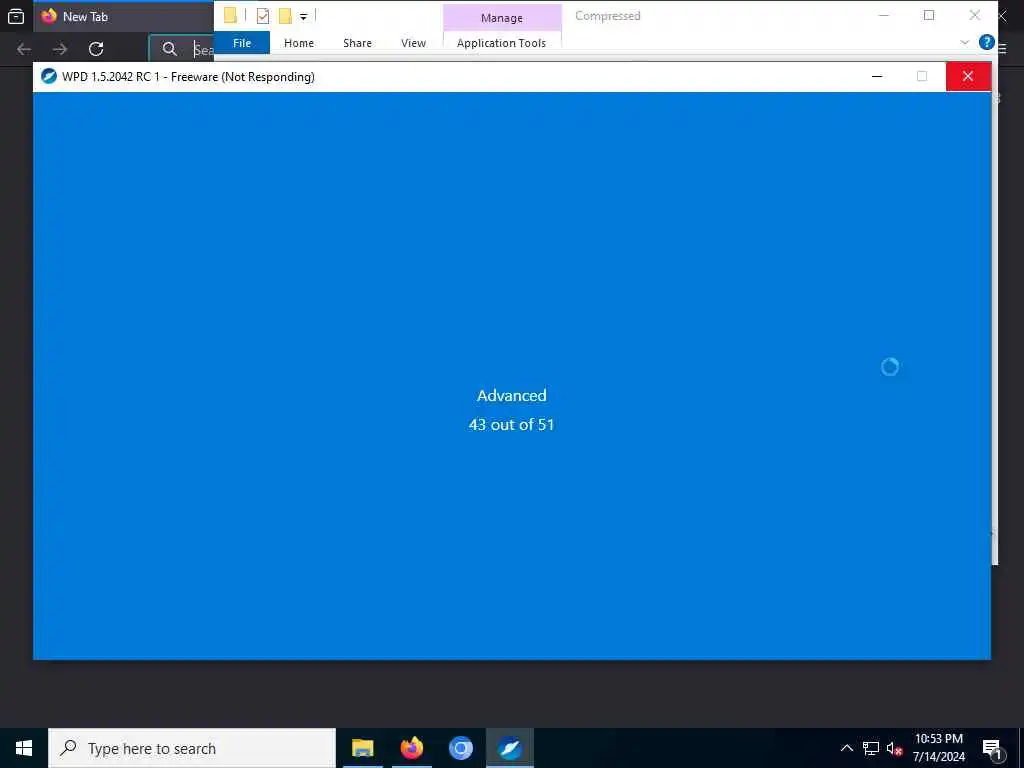Open File Explorer from taskbar

[x=362, y=748]
